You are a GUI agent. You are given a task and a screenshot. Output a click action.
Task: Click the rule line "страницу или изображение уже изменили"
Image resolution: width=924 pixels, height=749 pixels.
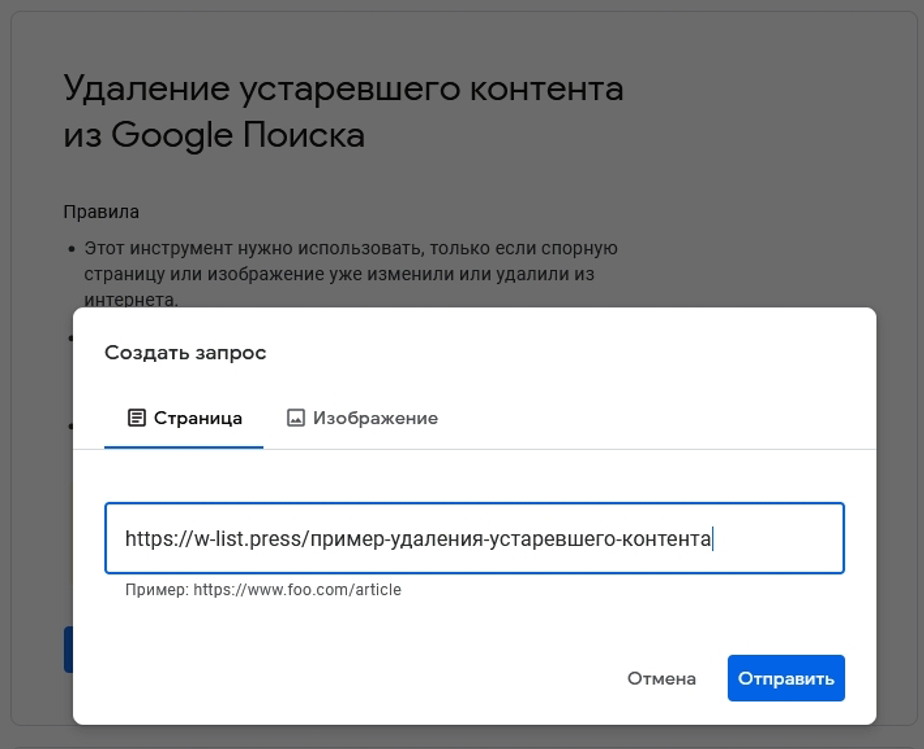point(340,273)
